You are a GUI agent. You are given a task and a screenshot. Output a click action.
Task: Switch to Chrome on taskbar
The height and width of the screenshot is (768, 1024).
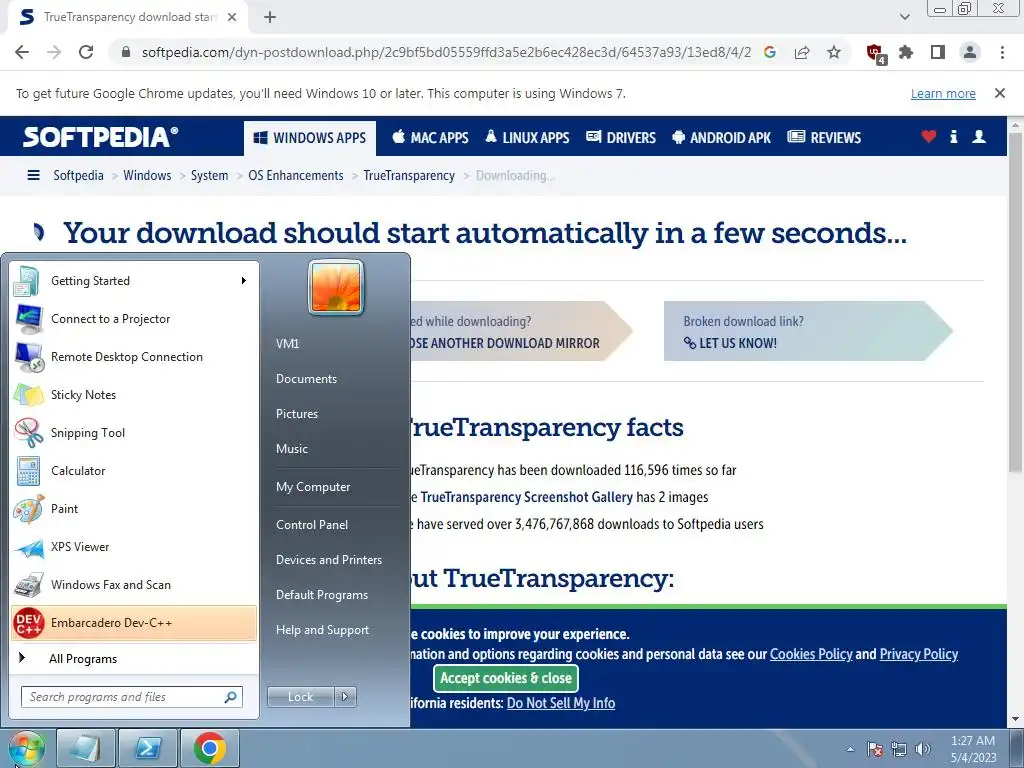(x=210, y=748)
